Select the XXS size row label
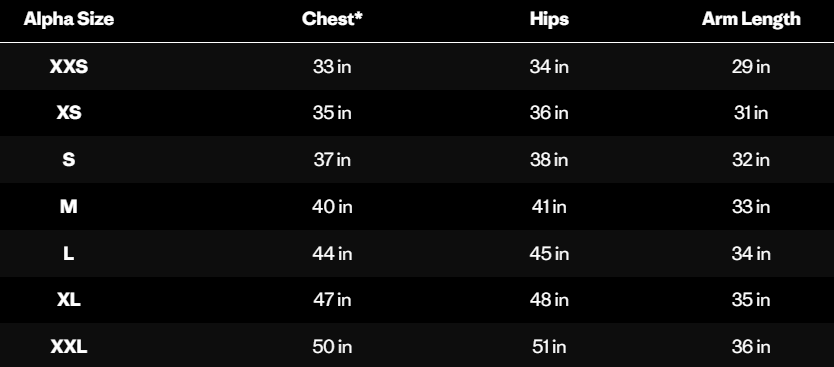This screenshot has width=834, height=367. 69,66
